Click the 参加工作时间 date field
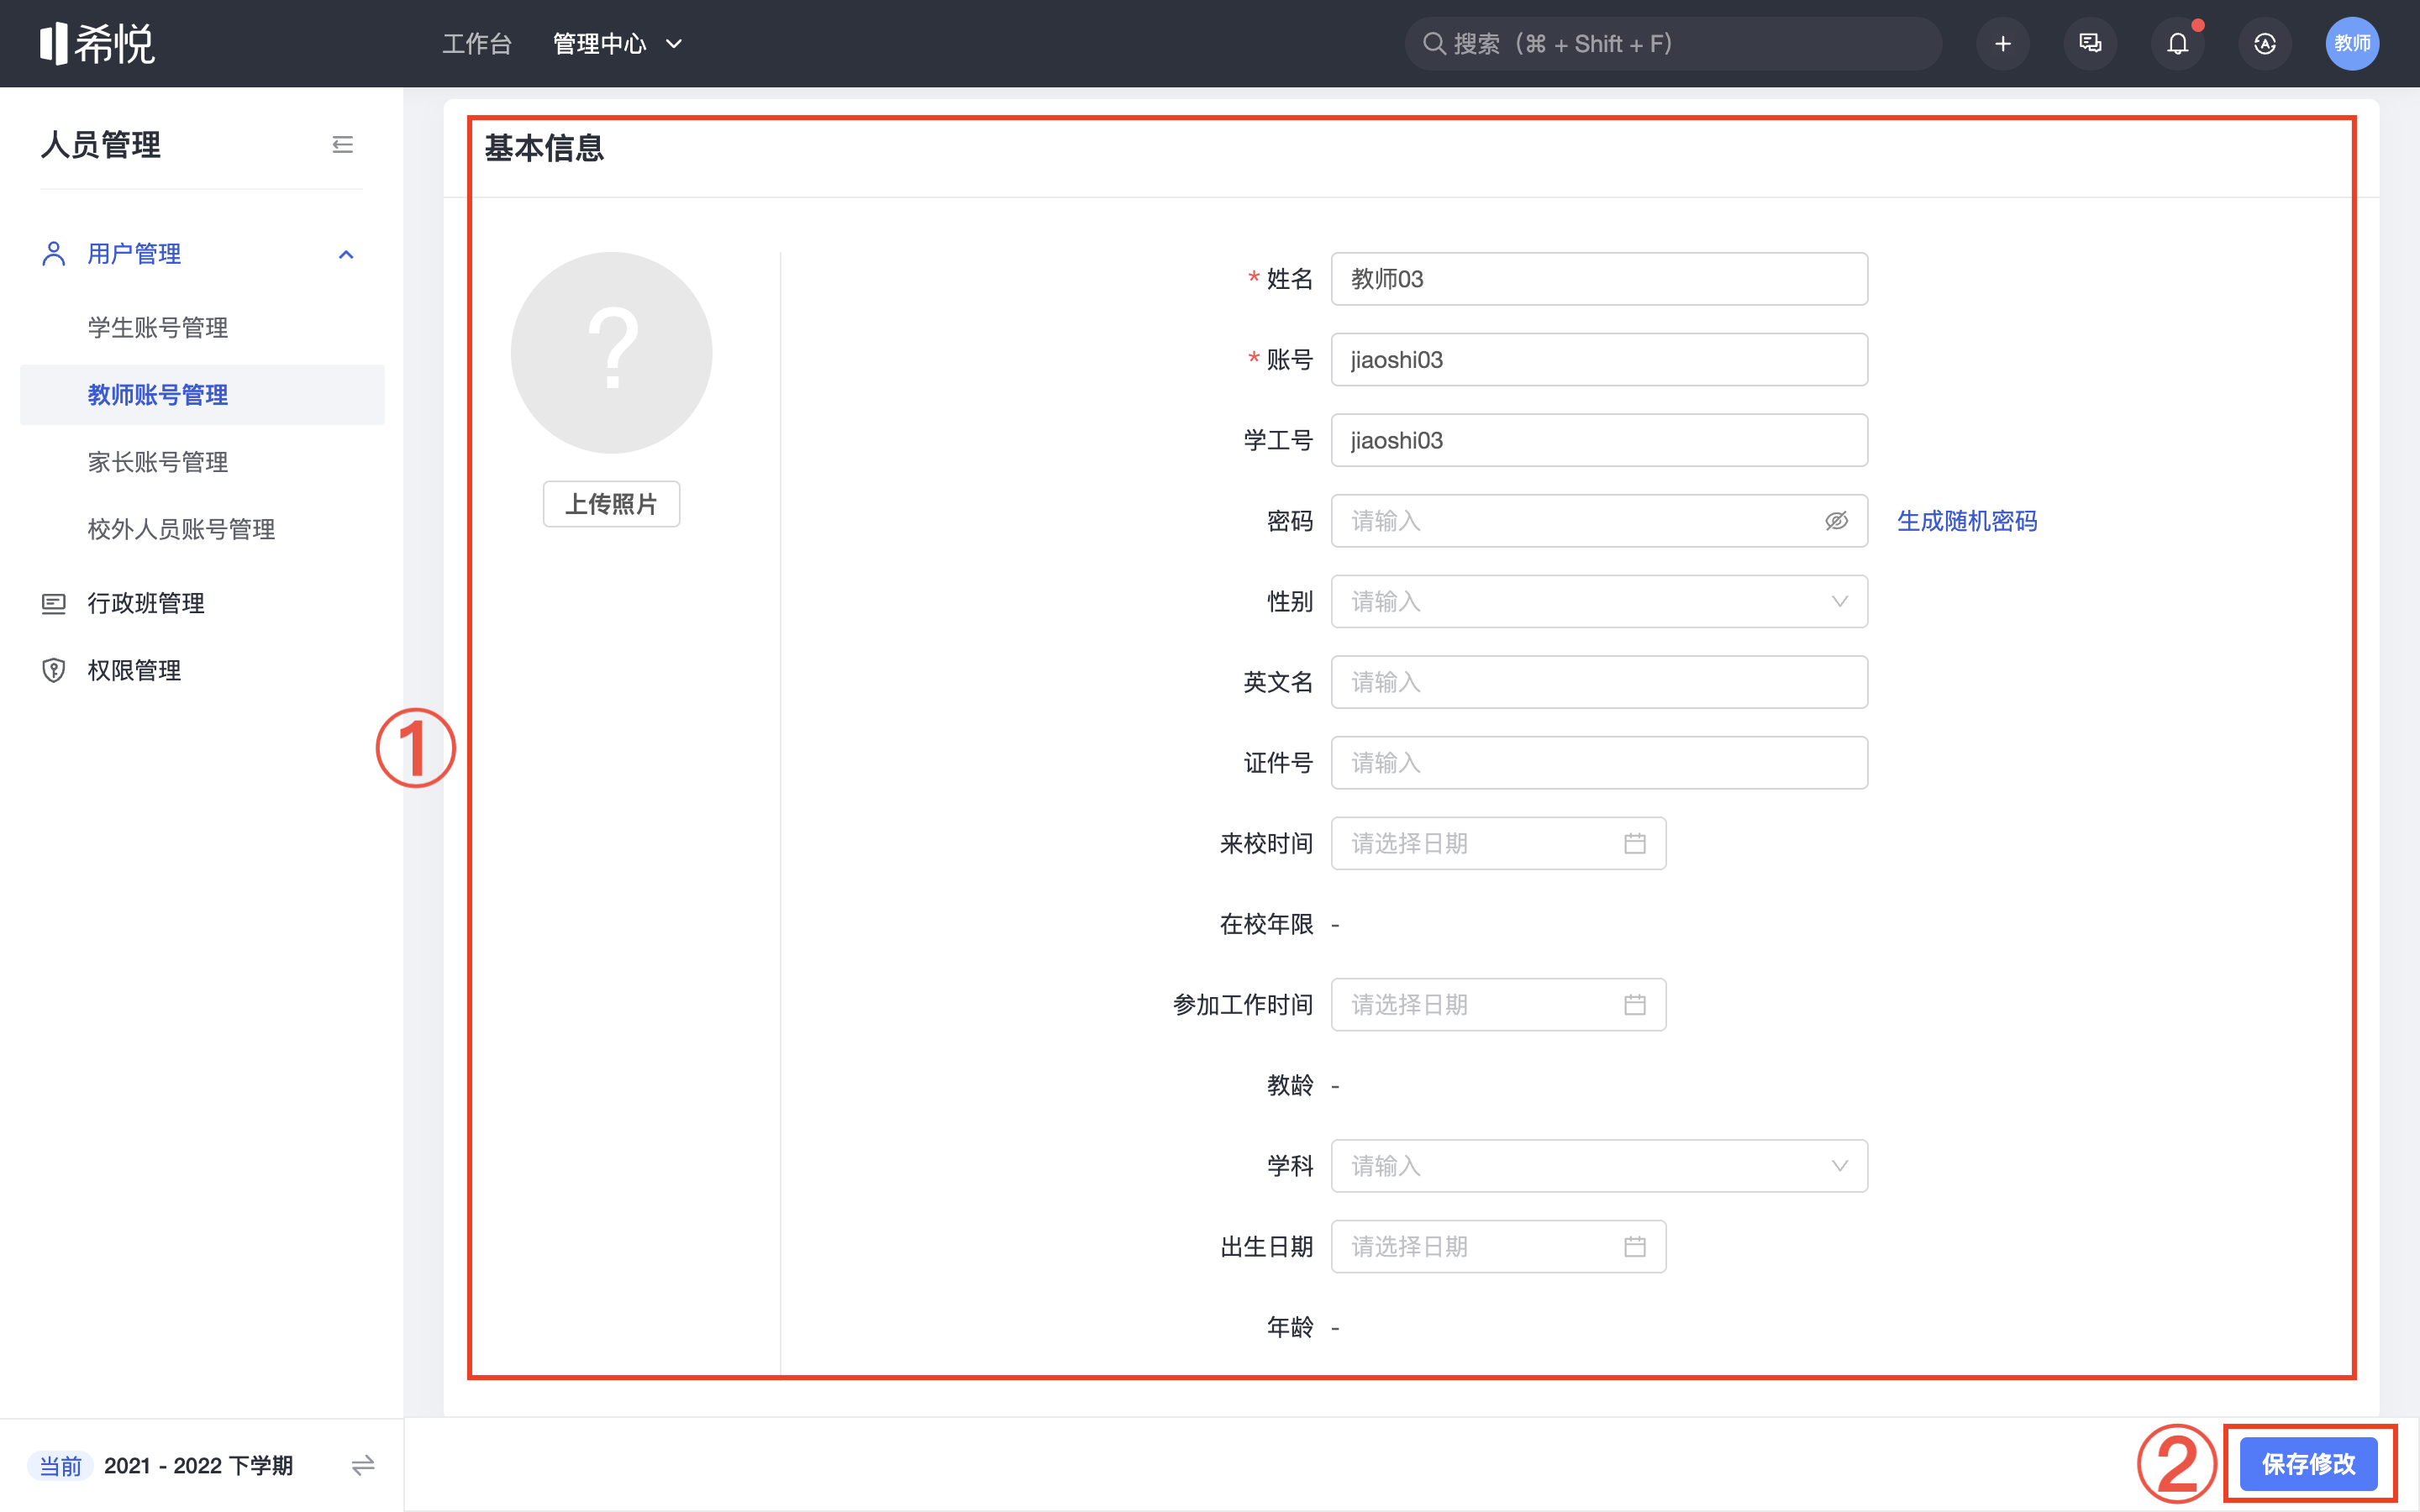This screenshot has height=1512, width=2420. click(1498, 1004)
